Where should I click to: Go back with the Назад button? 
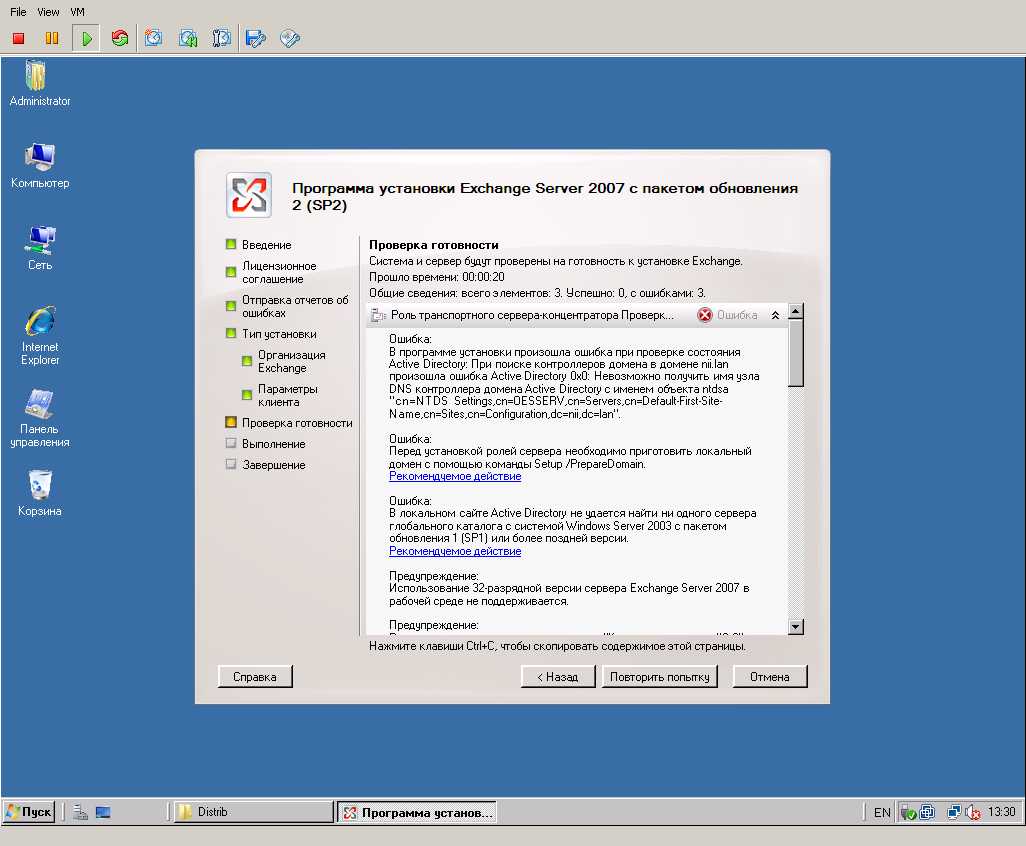557,677
